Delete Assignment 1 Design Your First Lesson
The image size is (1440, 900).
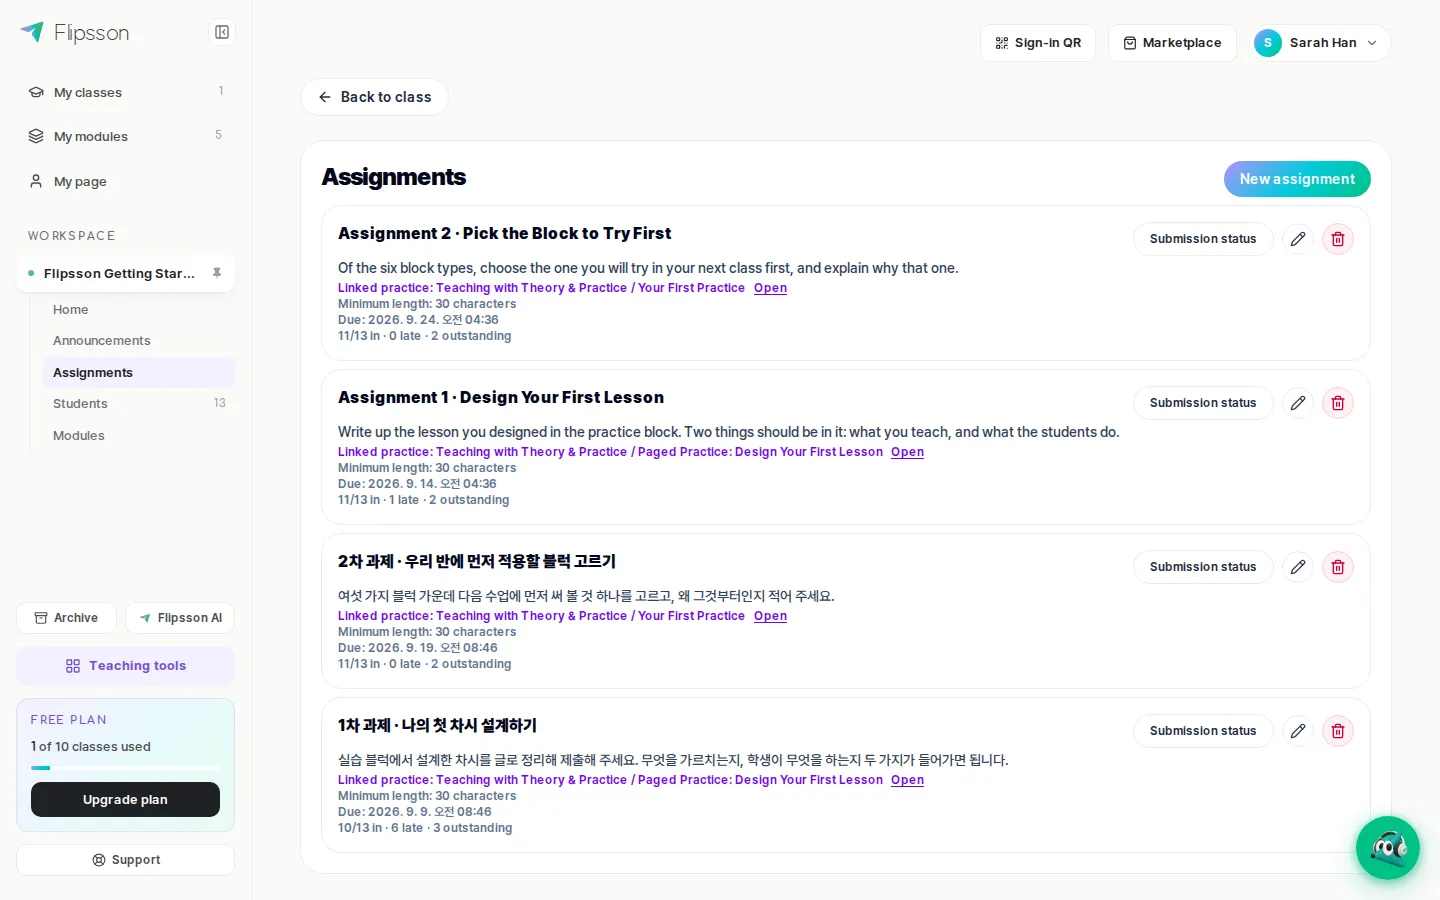coord(1338,403)
